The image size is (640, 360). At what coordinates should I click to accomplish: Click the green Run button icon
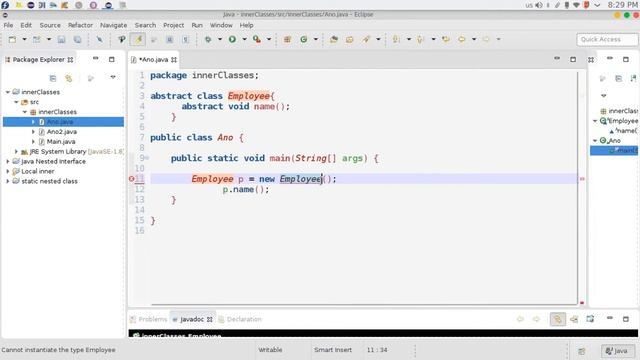(232, 39)
